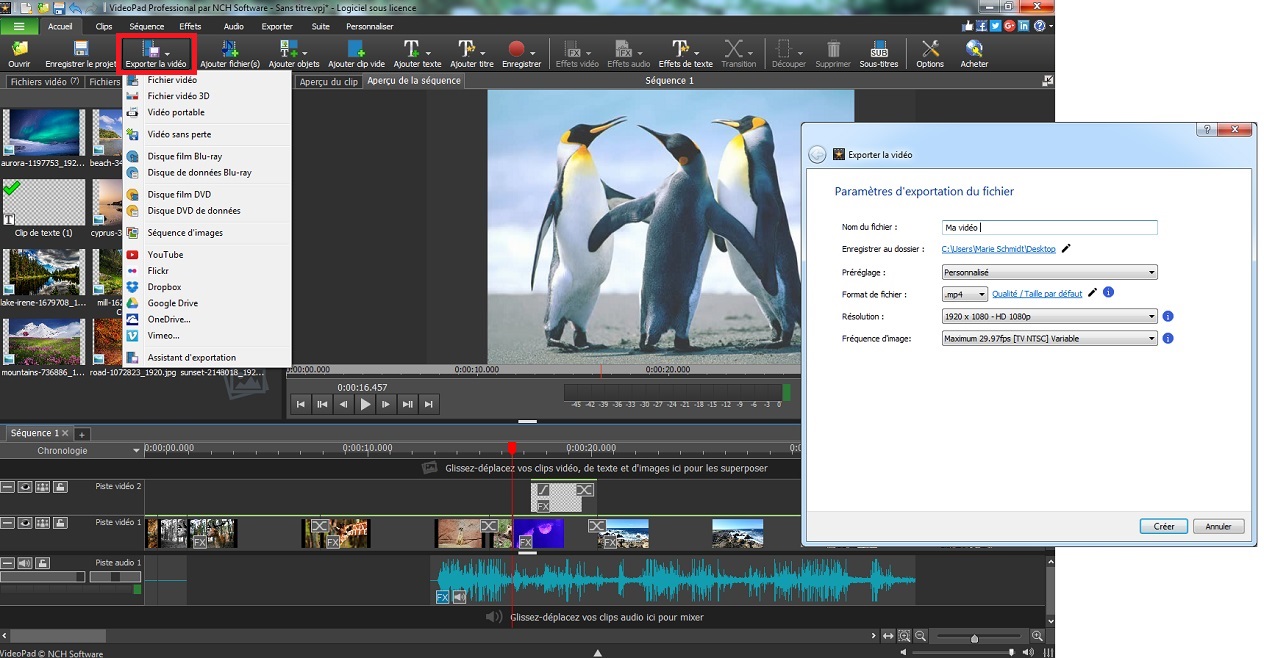Toggle lock on Piste audio 1

43,564
